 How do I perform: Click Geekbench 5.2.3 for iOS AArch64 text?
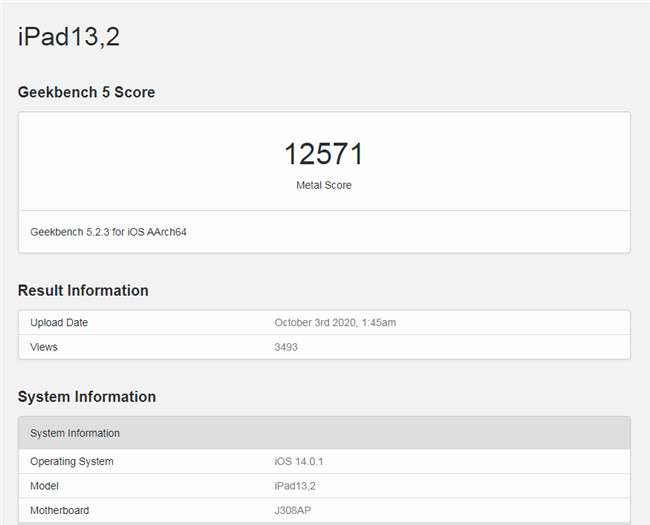pyautogui.click(x=108, y=232)
